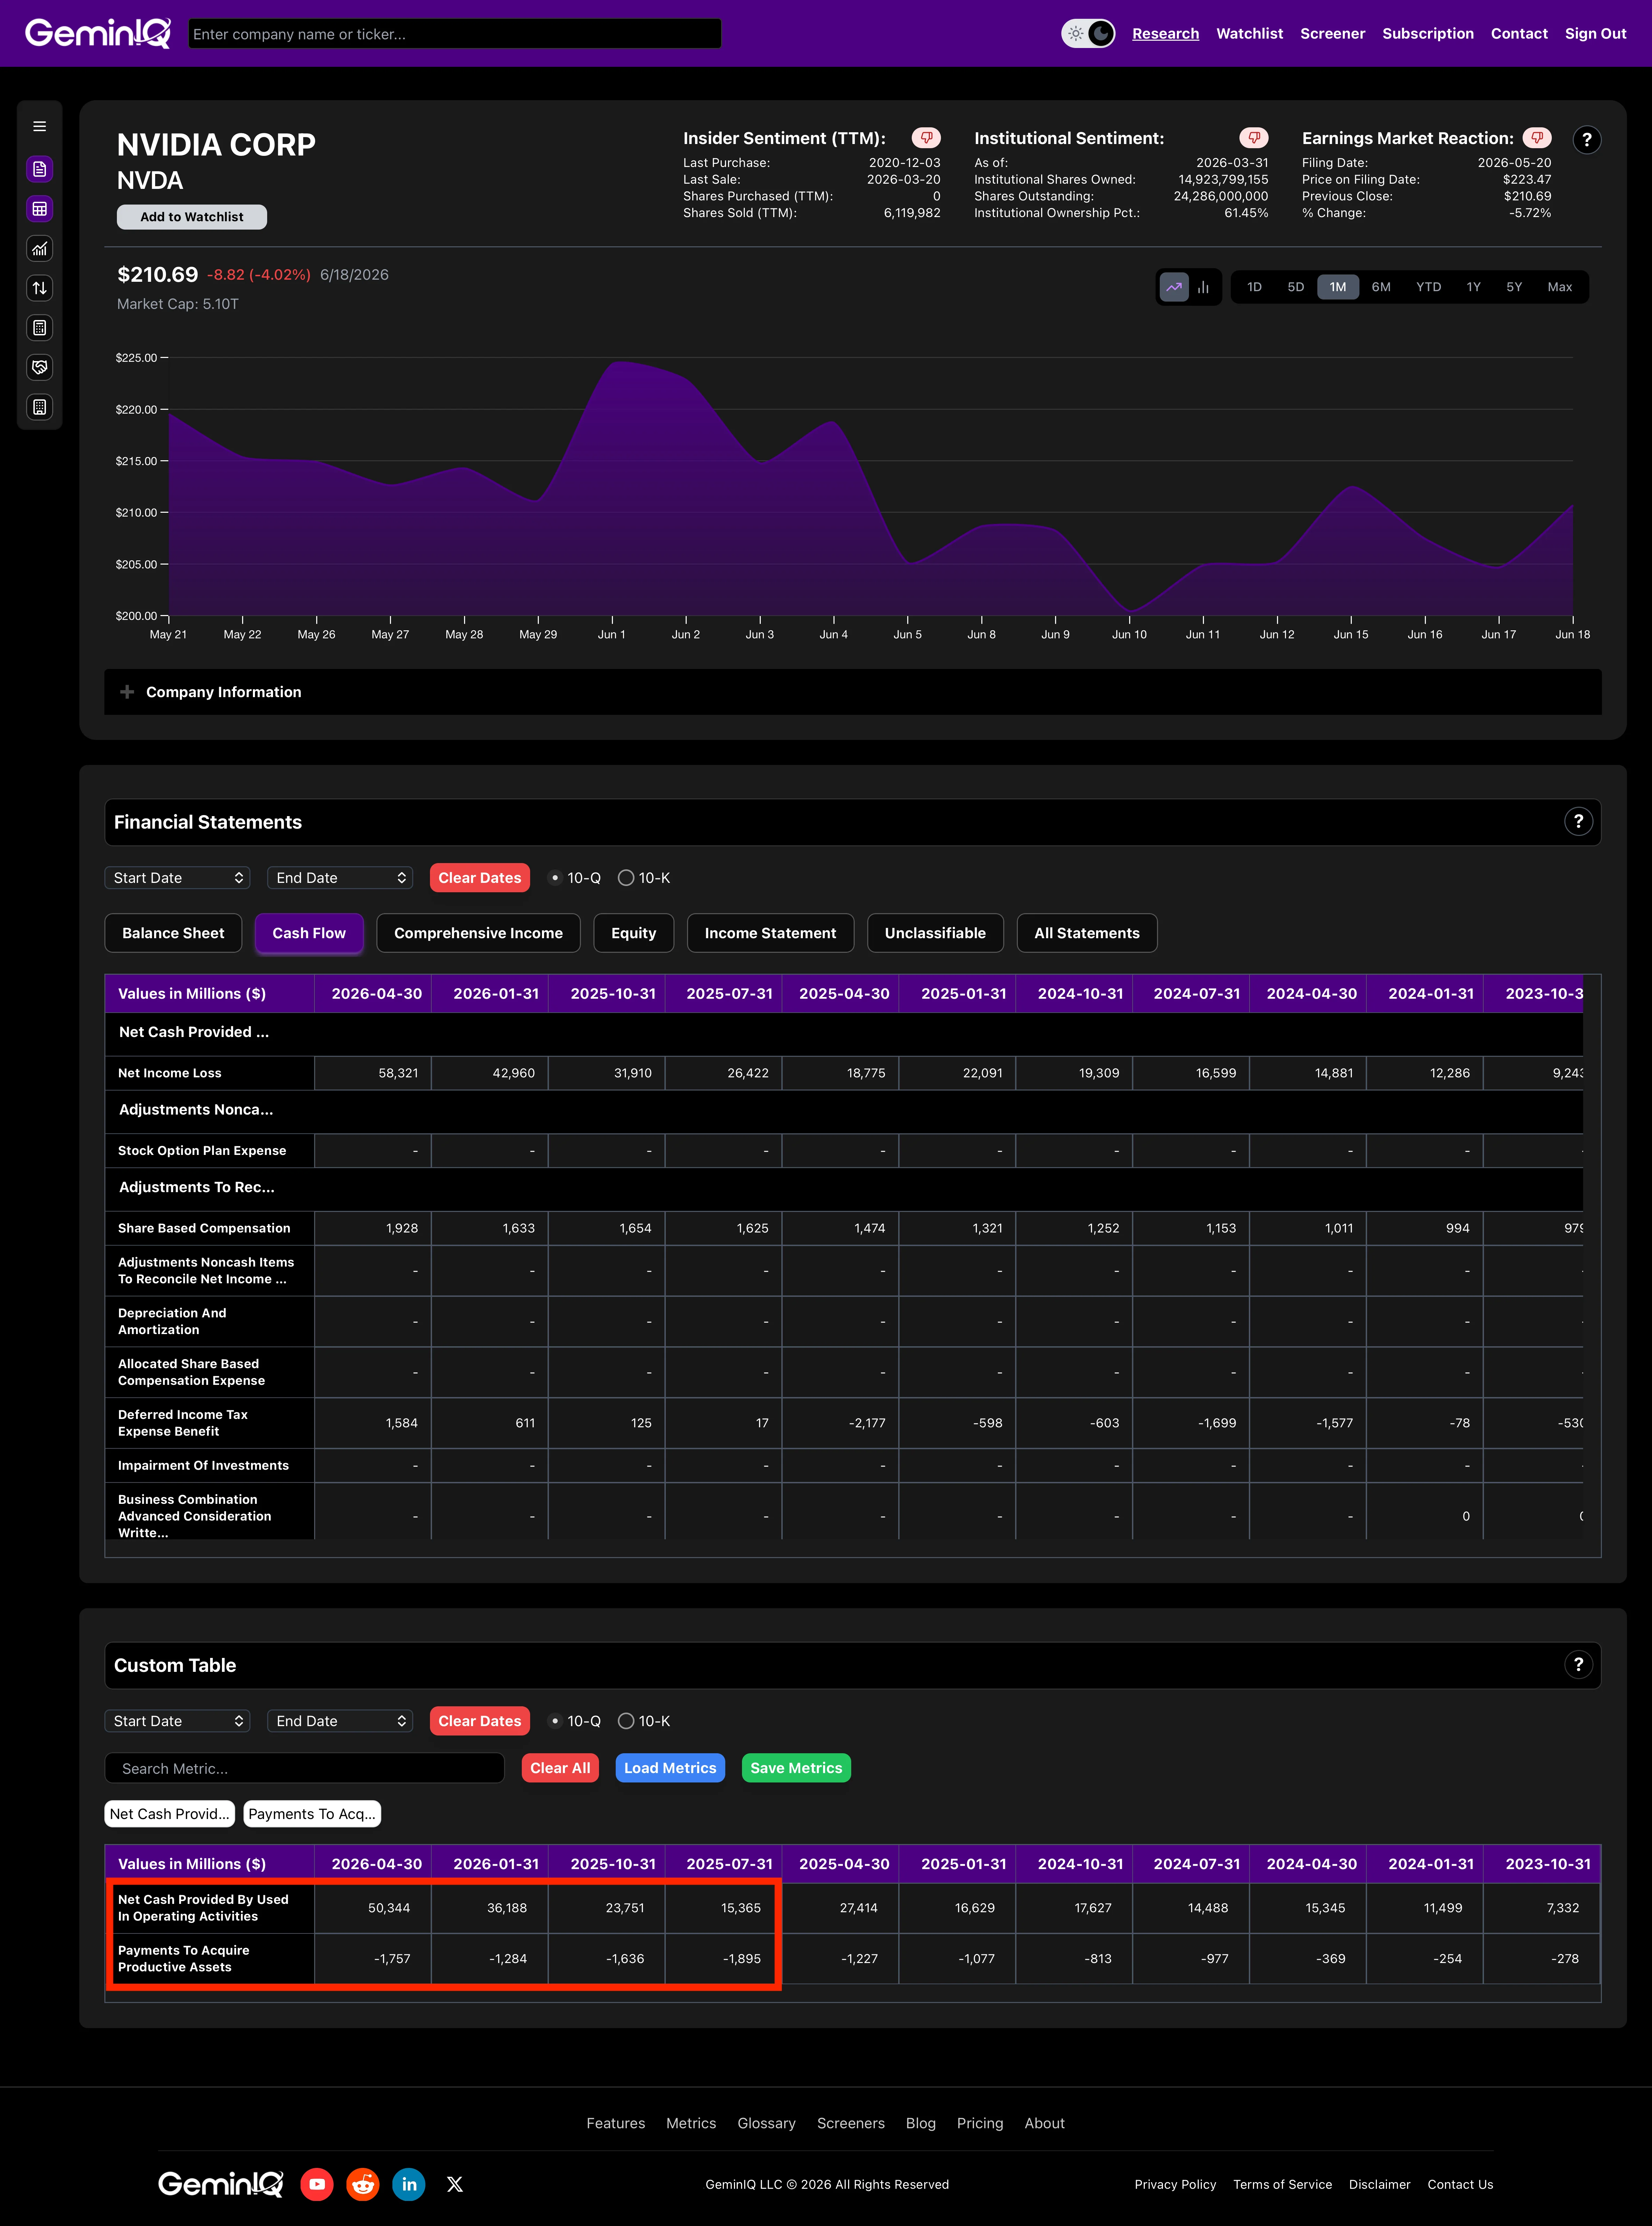The width and height of the screenshot is (1652, 2226).
Task: Click the footer GeminIQ logo
Action: [221, 2184]
